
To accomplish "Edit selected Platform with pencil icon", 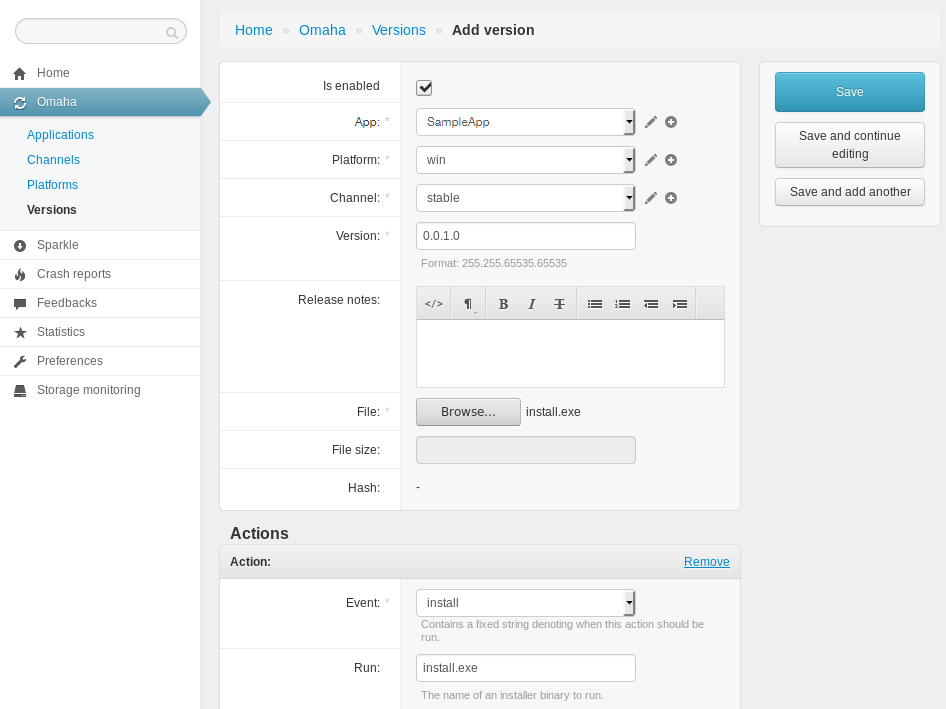I will coord(650,160).
